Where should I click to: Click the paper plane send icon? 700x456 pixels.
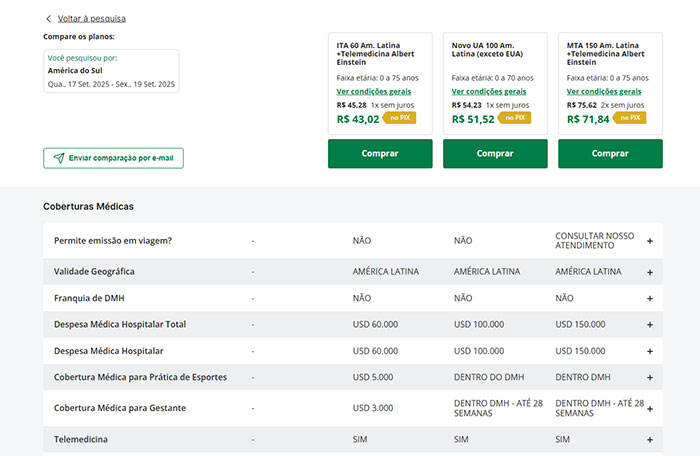(x=59, y=158)
